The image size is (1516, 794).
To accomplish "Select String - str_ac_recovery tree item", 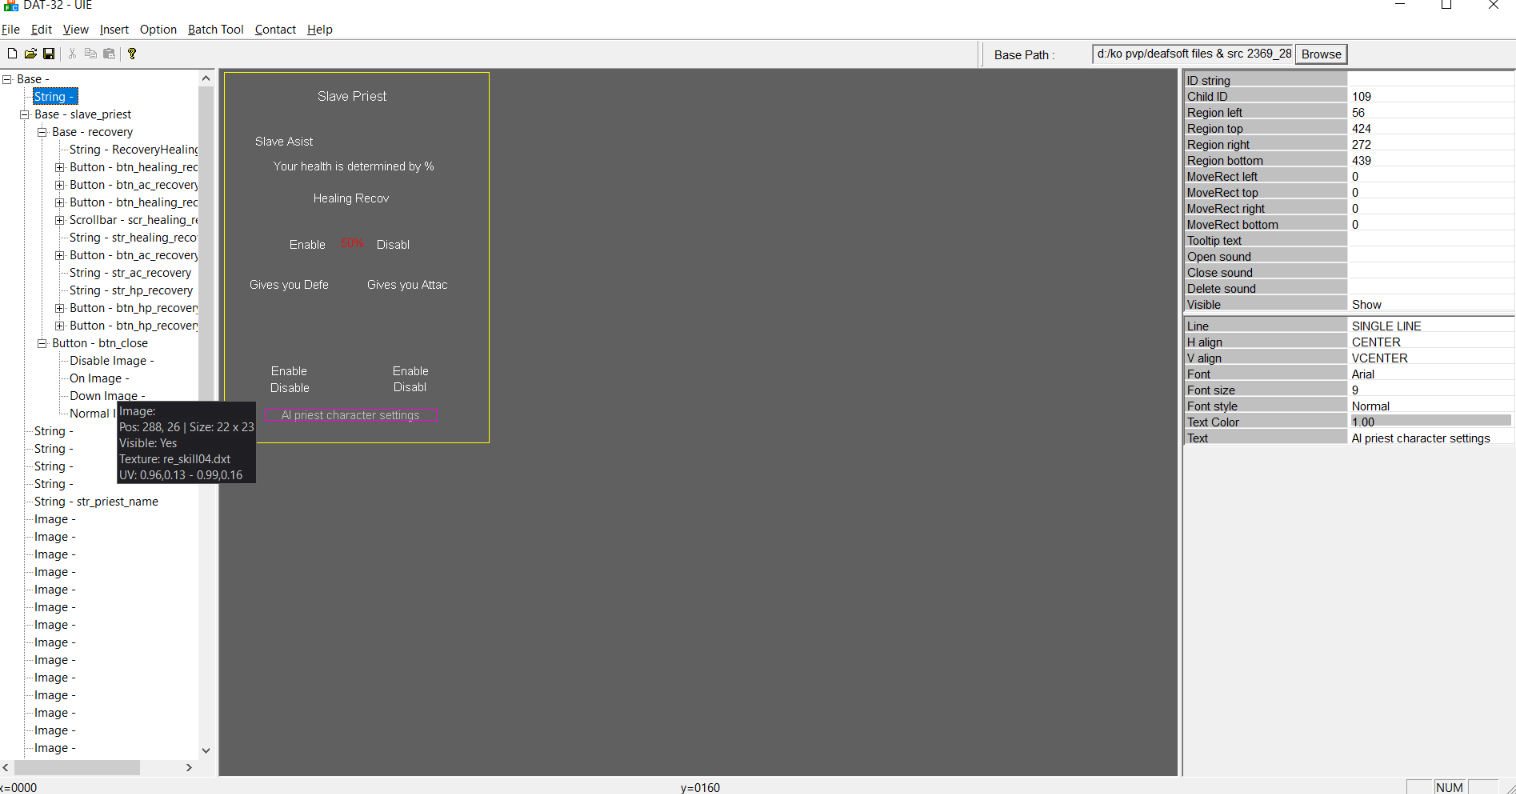I will click(x=130, y=273).
